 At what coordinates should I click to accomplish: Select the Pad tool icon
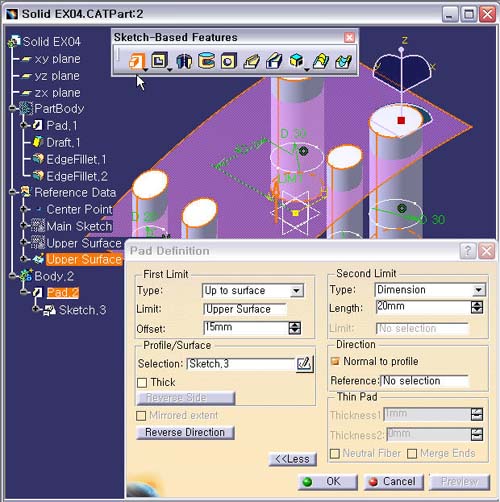[x=136, y=61]
